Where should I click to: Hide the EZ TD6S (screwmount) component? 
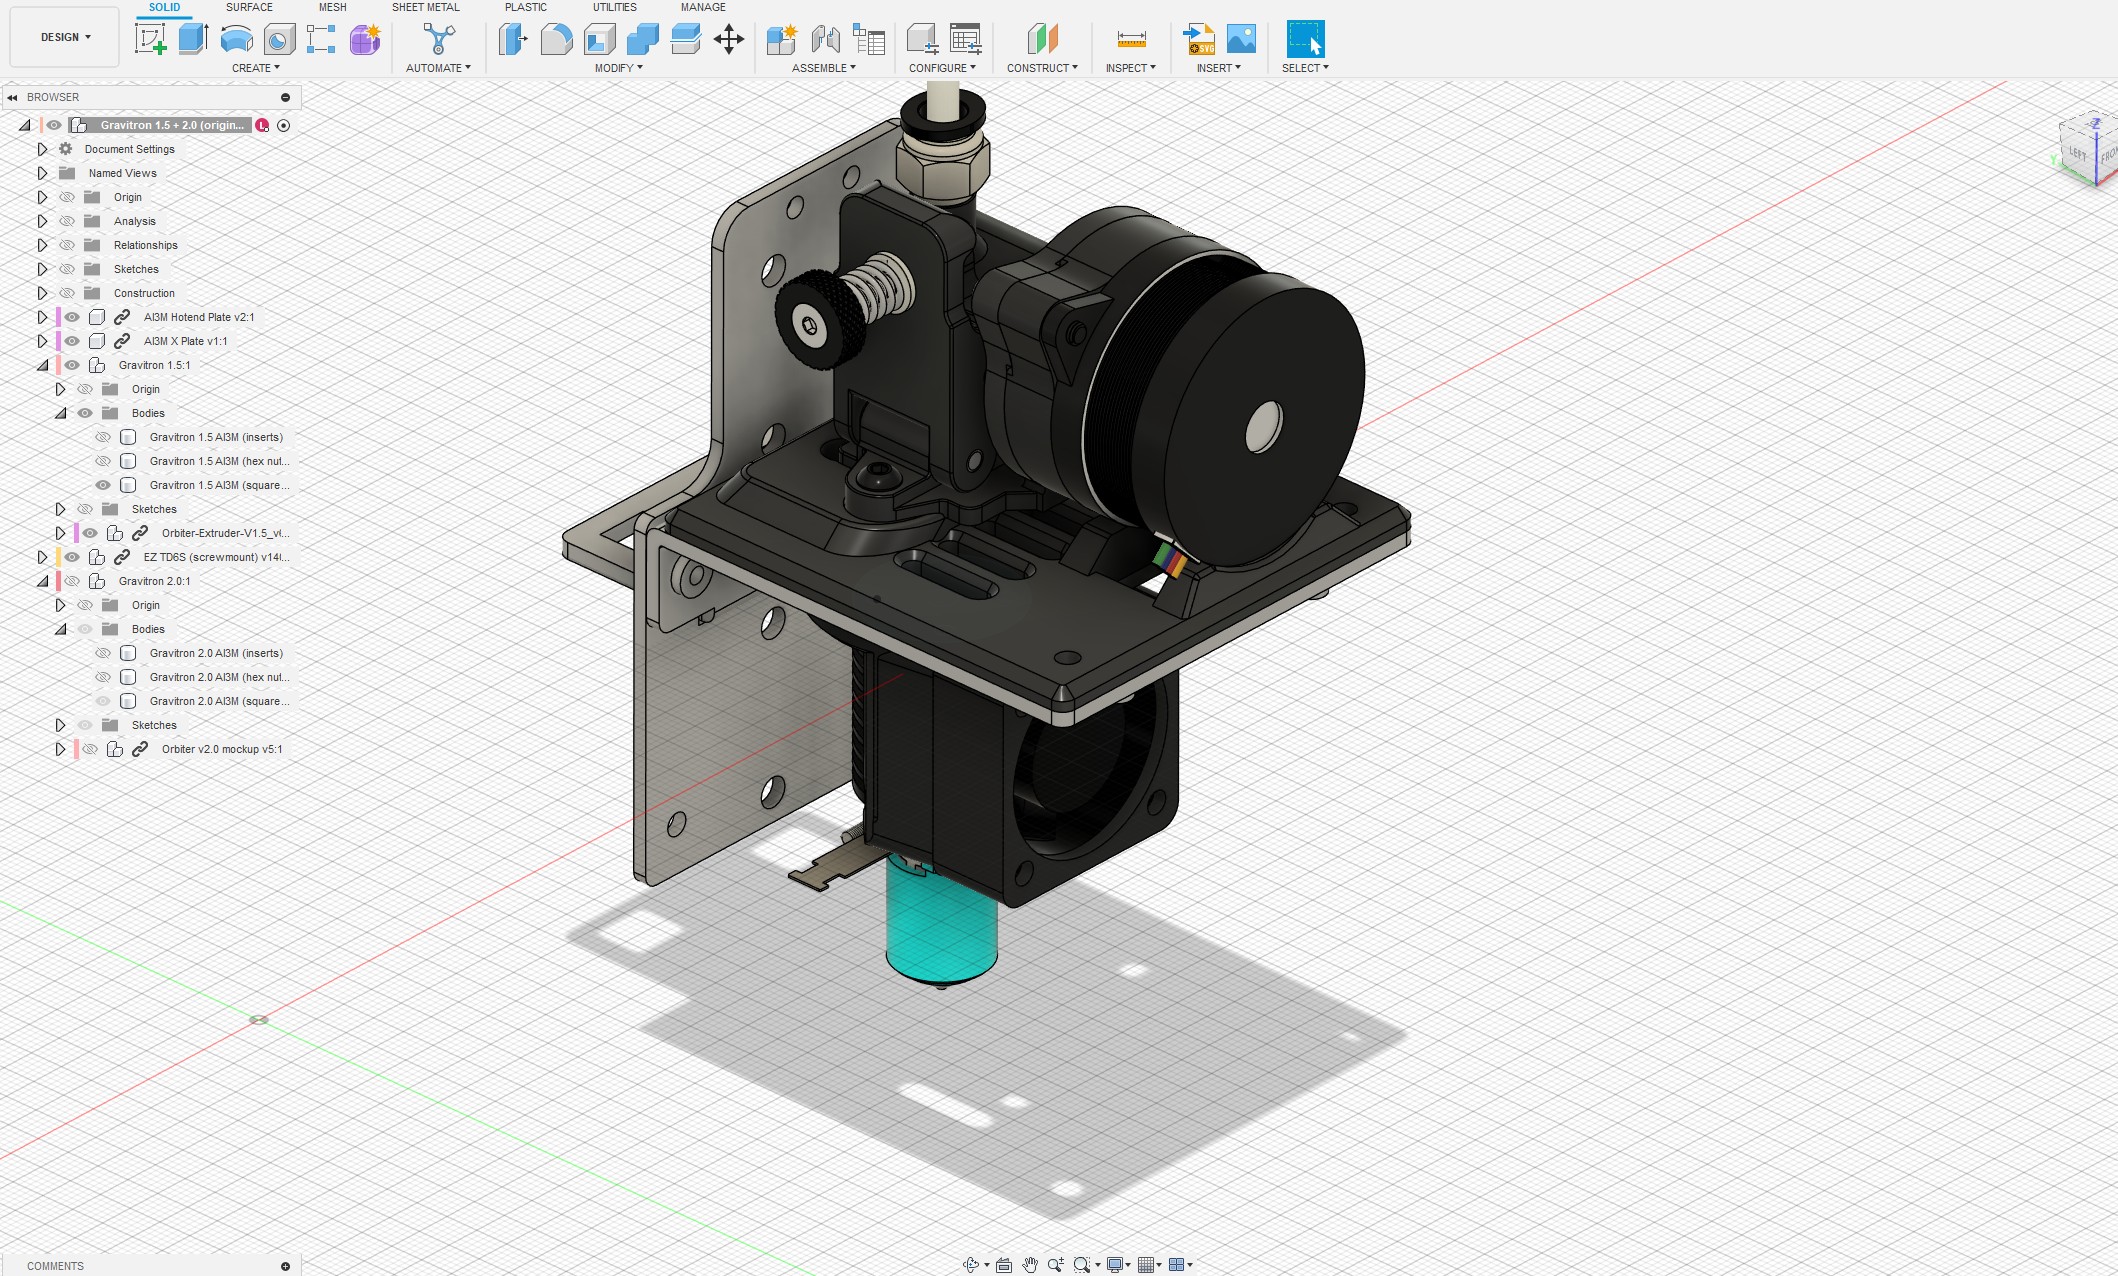point(72,557)
